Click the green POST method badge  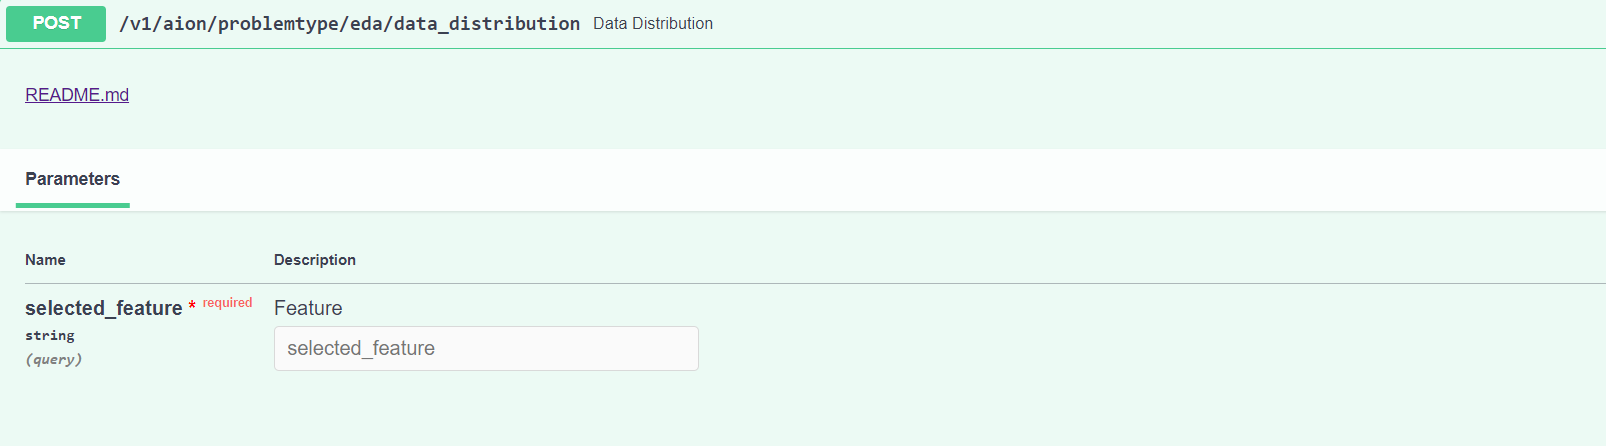pyautogui.click(x=56, y=23)
